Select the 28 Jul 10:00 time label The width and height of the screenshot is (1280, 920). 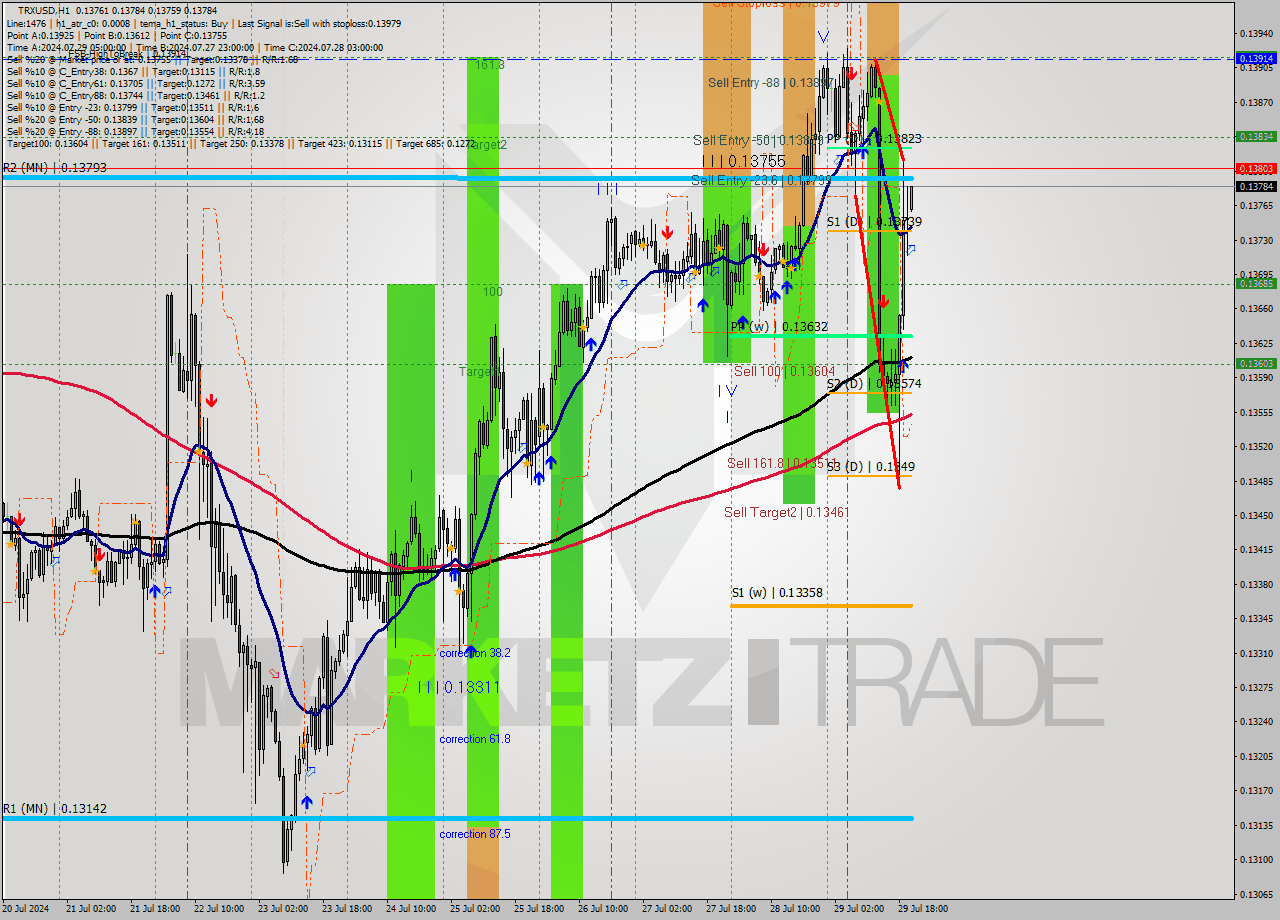click(x=795, y=909)
